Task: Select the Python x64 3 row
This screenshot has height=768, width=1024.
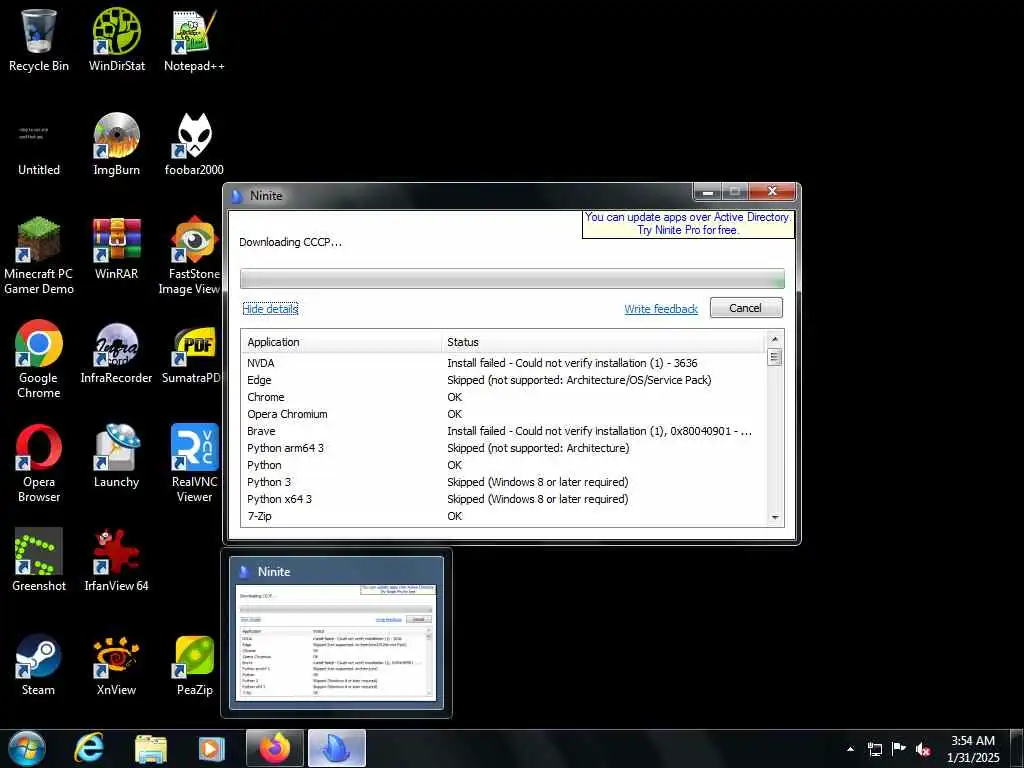Action: [503, 499]
